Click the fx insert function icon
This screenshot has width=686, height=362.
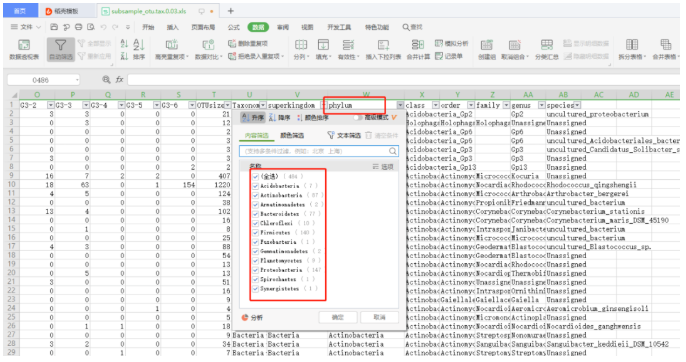[119, 79]
